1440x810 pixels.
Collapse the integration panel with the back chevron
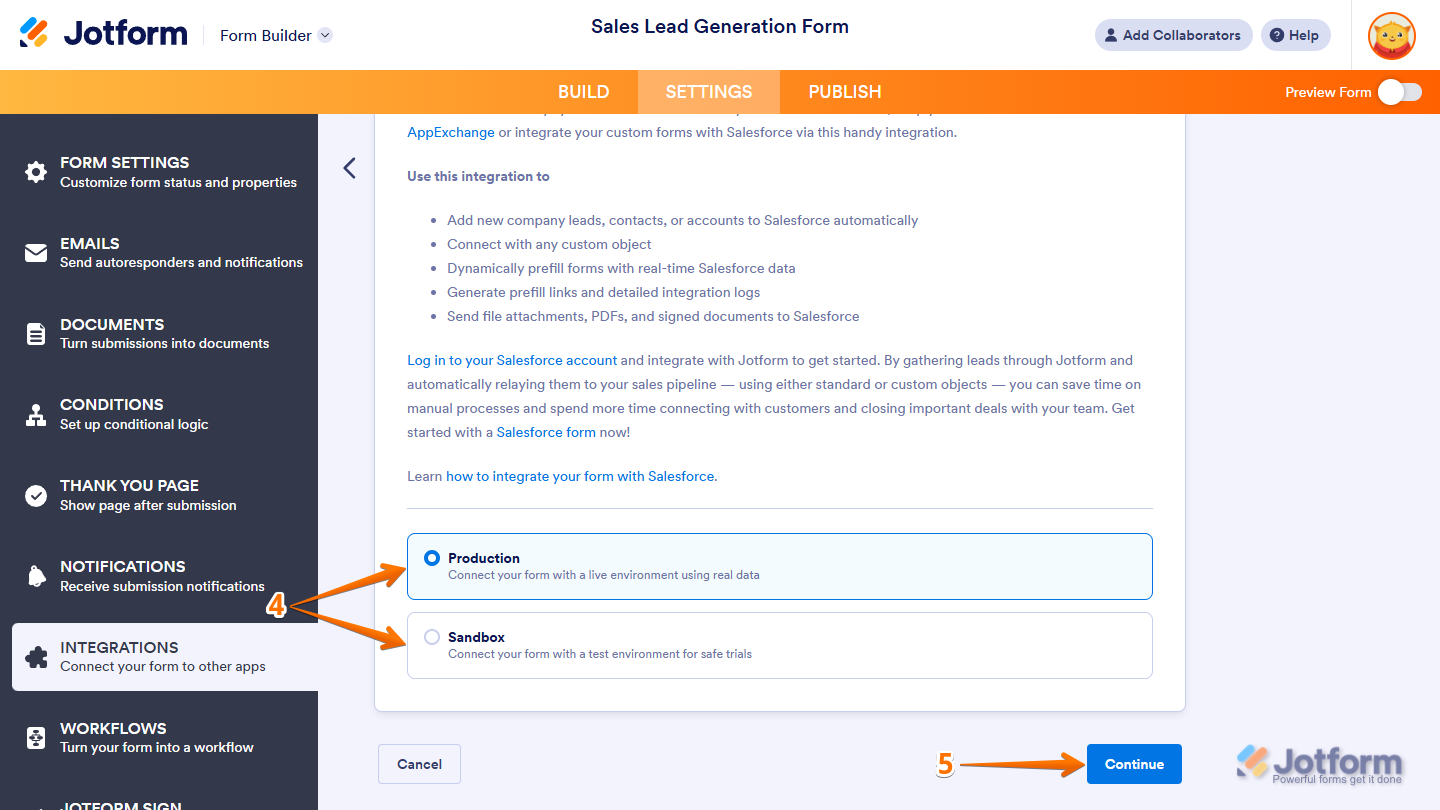pos(349,168)
